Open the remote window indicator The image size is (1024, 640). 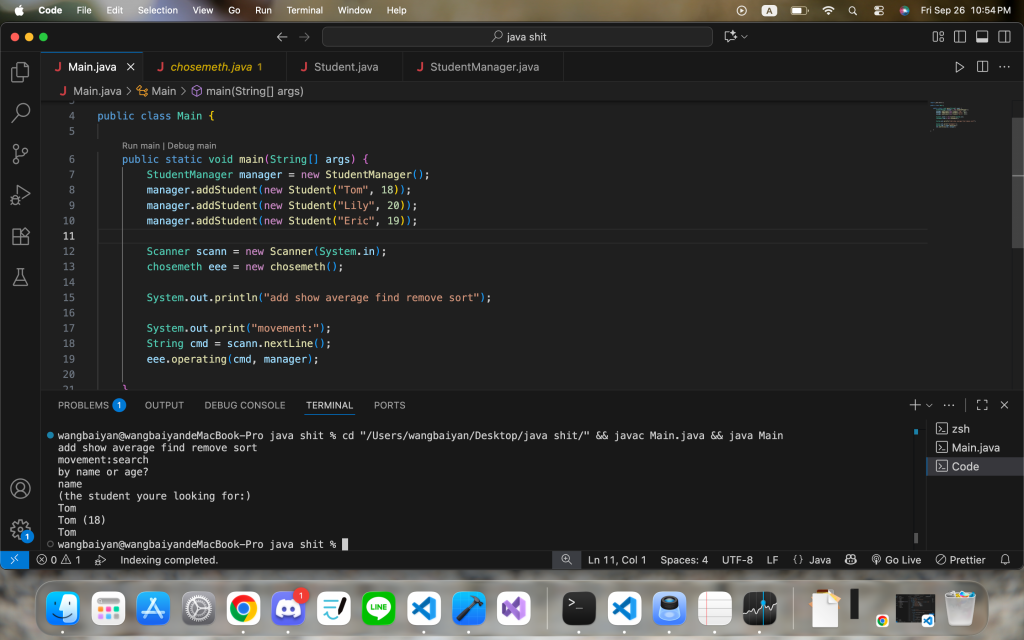14,560
